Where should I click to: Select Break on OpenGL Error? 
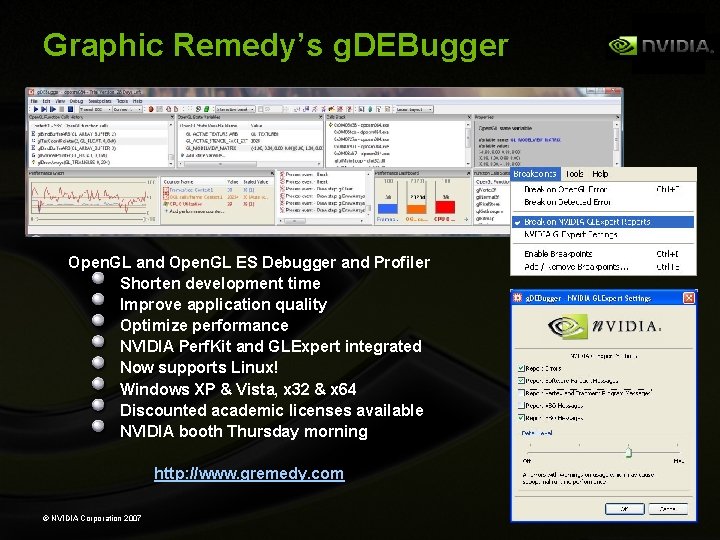click(x=602, y=189)
